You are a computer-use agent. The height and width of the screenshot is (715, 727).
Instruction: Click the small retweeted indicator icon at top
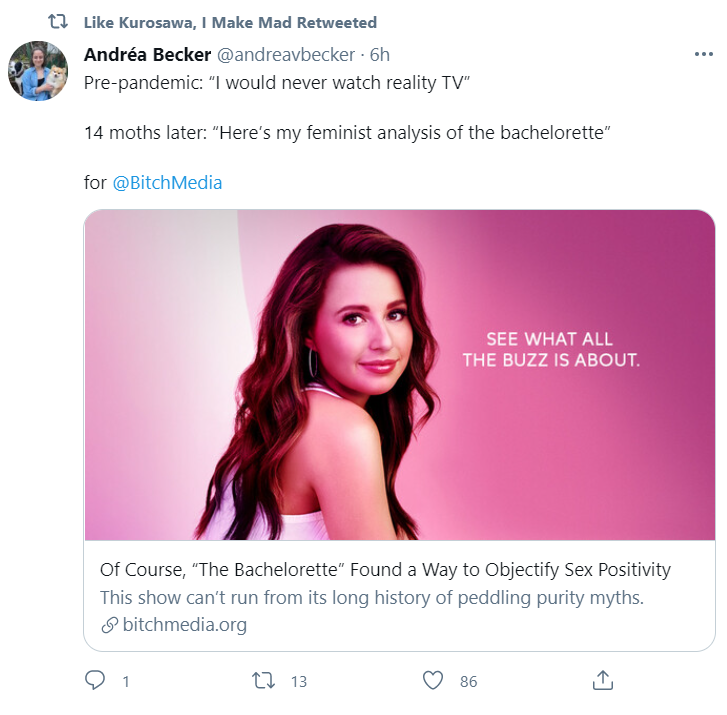tap(58, 21)
